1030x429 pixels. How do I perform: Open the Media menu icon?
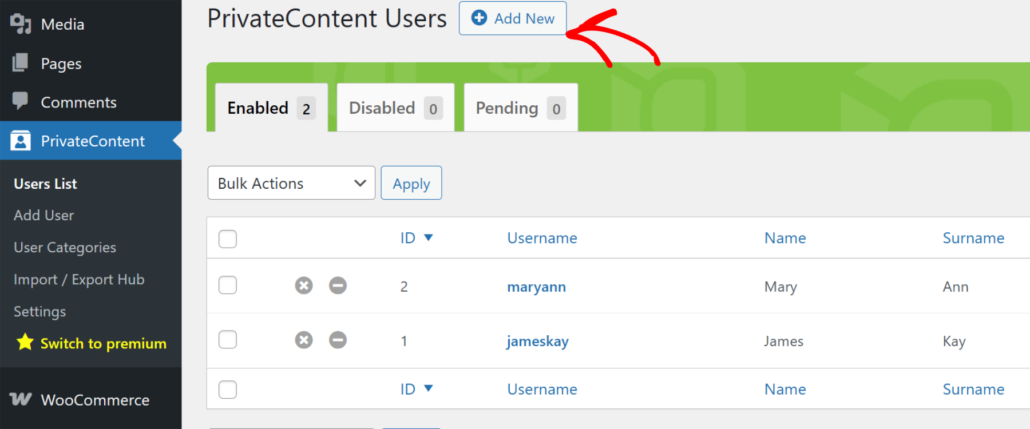[x=21, y=24]
